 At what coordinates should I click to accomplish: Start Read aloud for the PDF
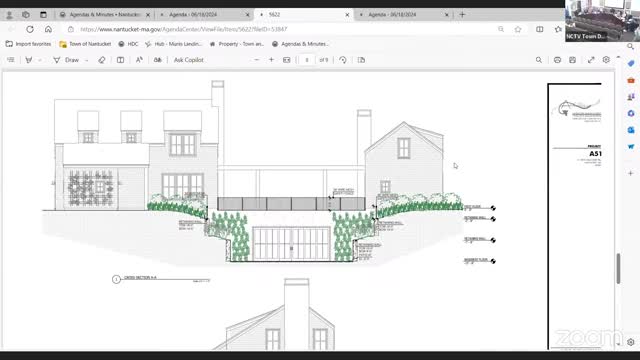click(139, 60)
